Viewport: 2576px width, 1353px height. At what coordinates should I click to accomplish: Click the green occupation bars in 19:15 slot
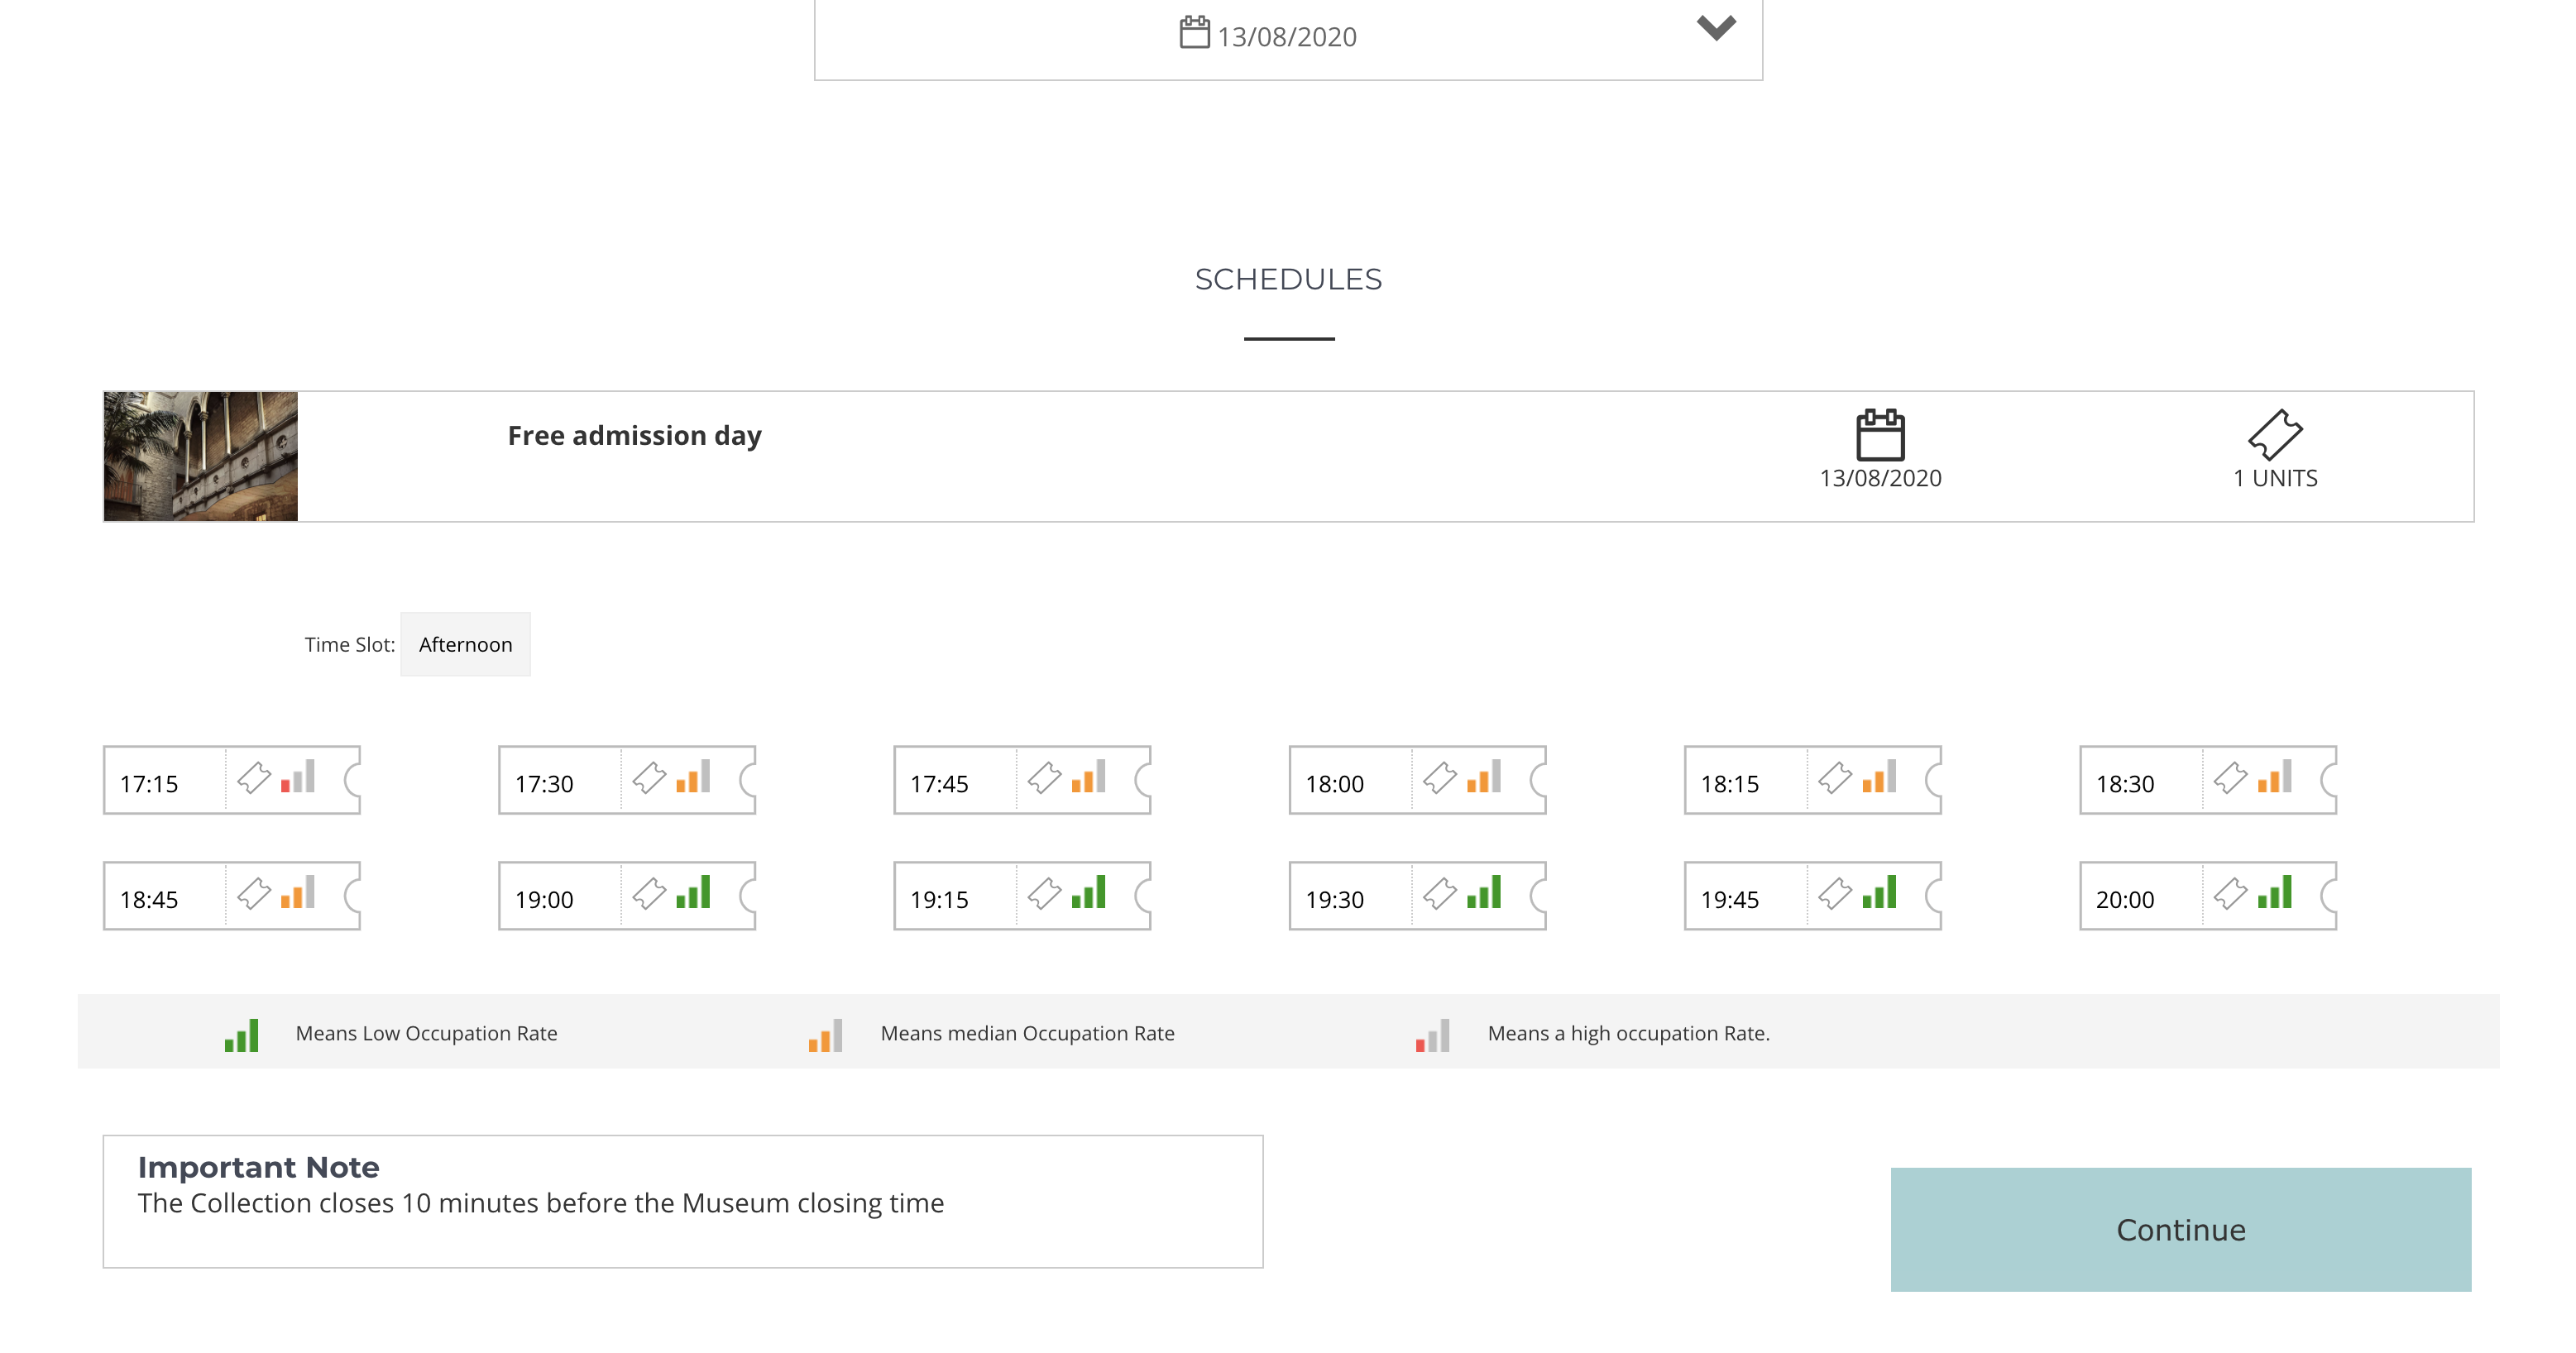[1088, 892]
